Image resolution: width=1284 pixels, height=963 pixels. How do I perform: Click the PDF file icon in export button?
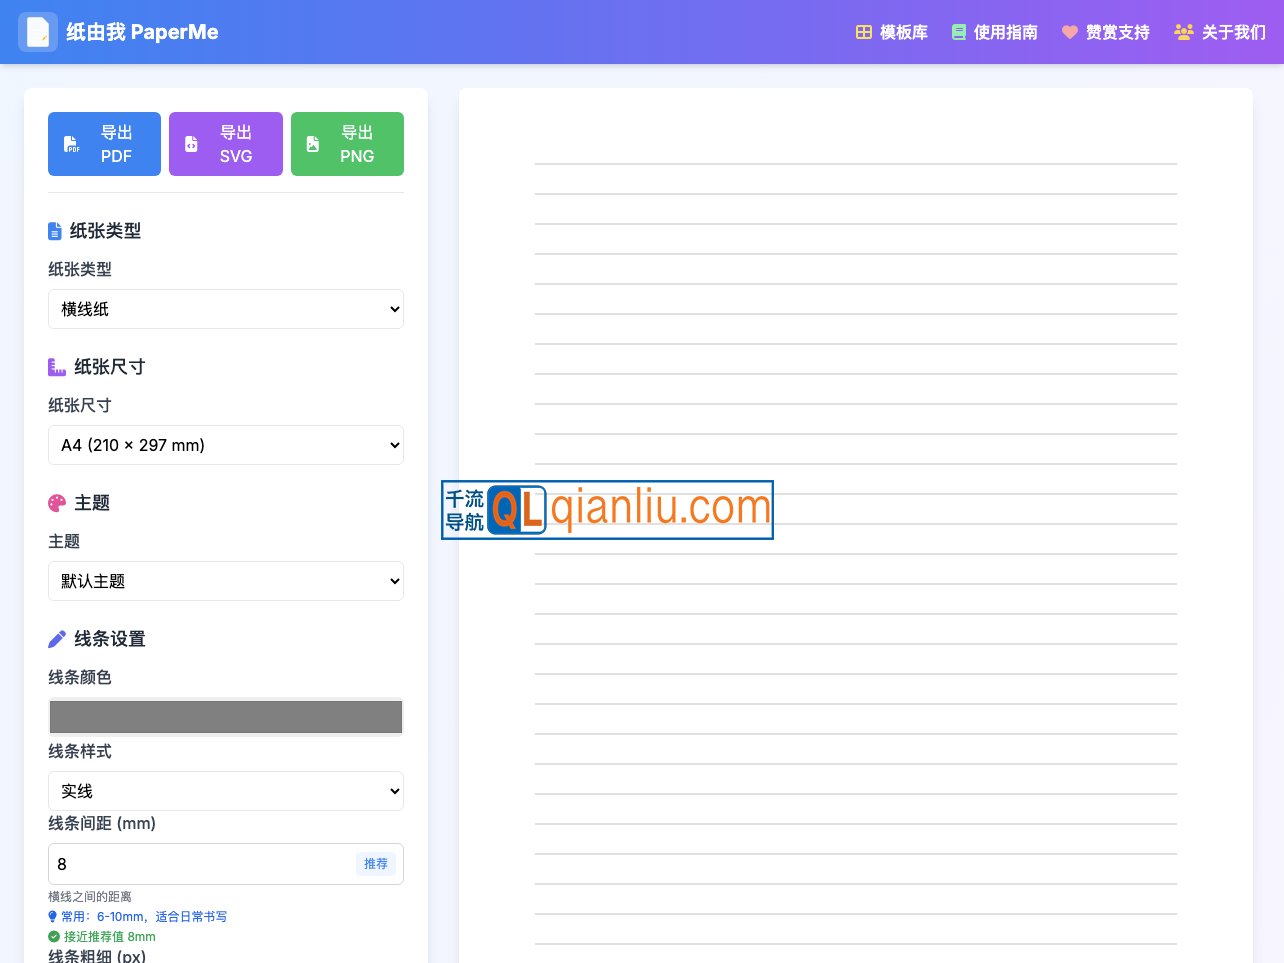click(x=72, y=144)
